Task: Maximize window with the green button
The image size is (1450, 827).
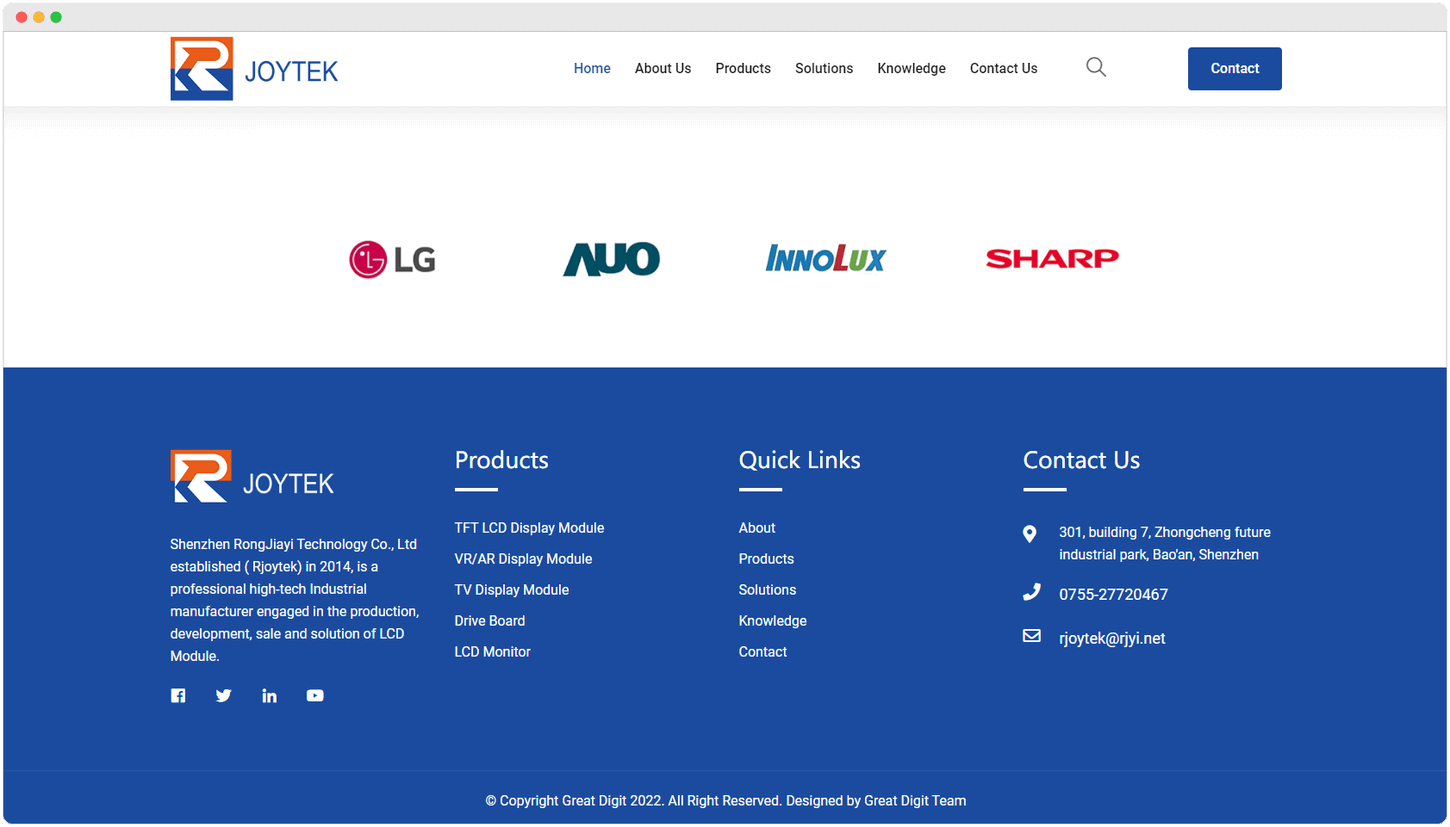Action: [56, 17]
